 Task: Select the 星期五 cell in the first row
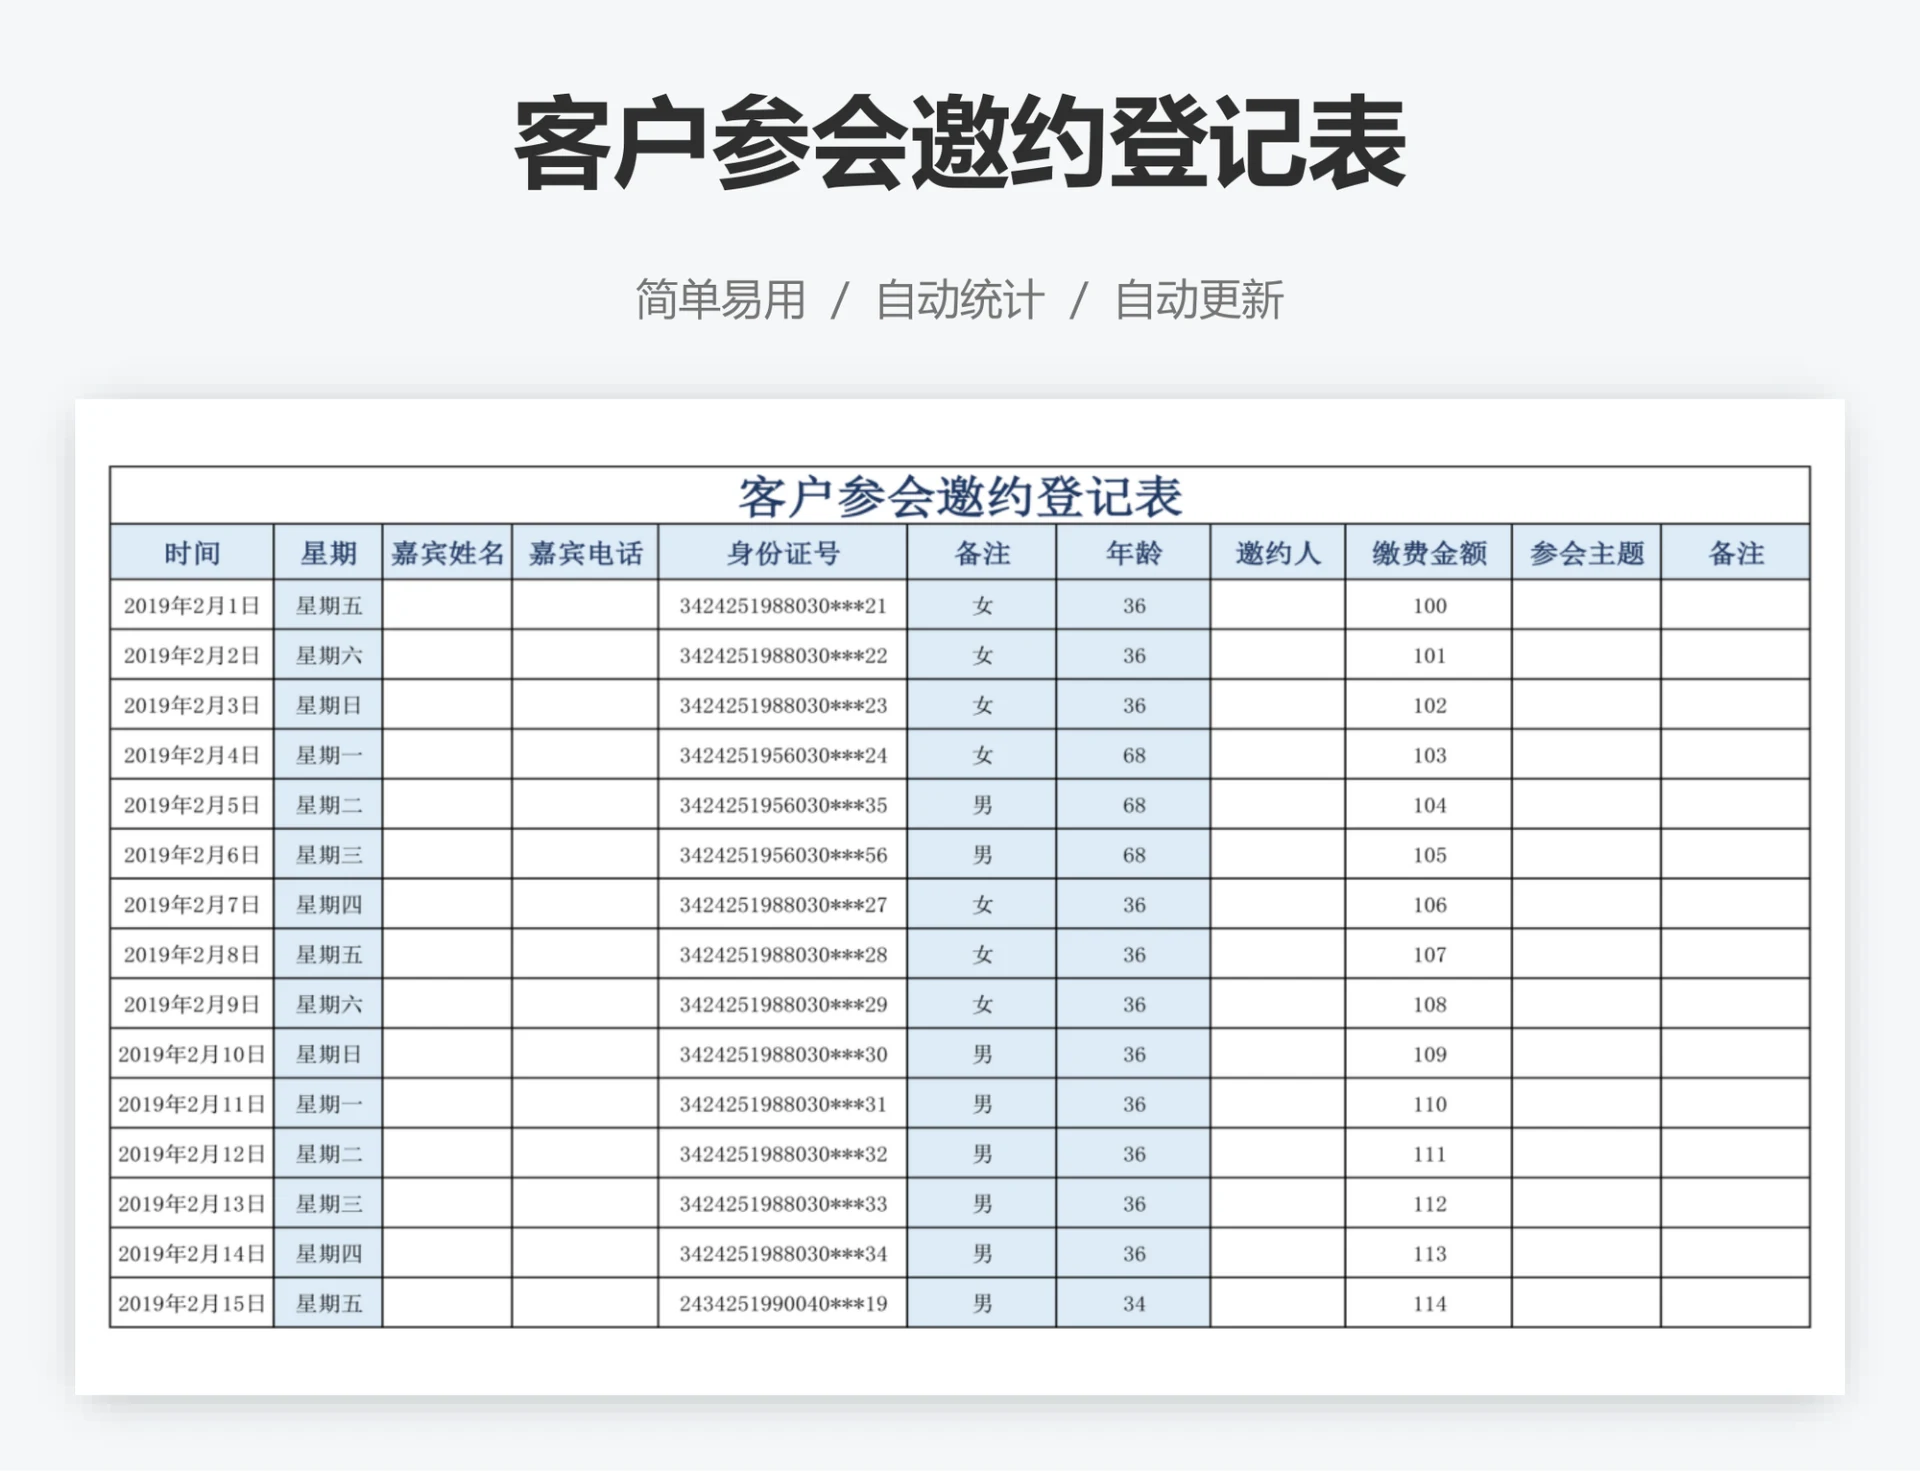pos(328,605)
